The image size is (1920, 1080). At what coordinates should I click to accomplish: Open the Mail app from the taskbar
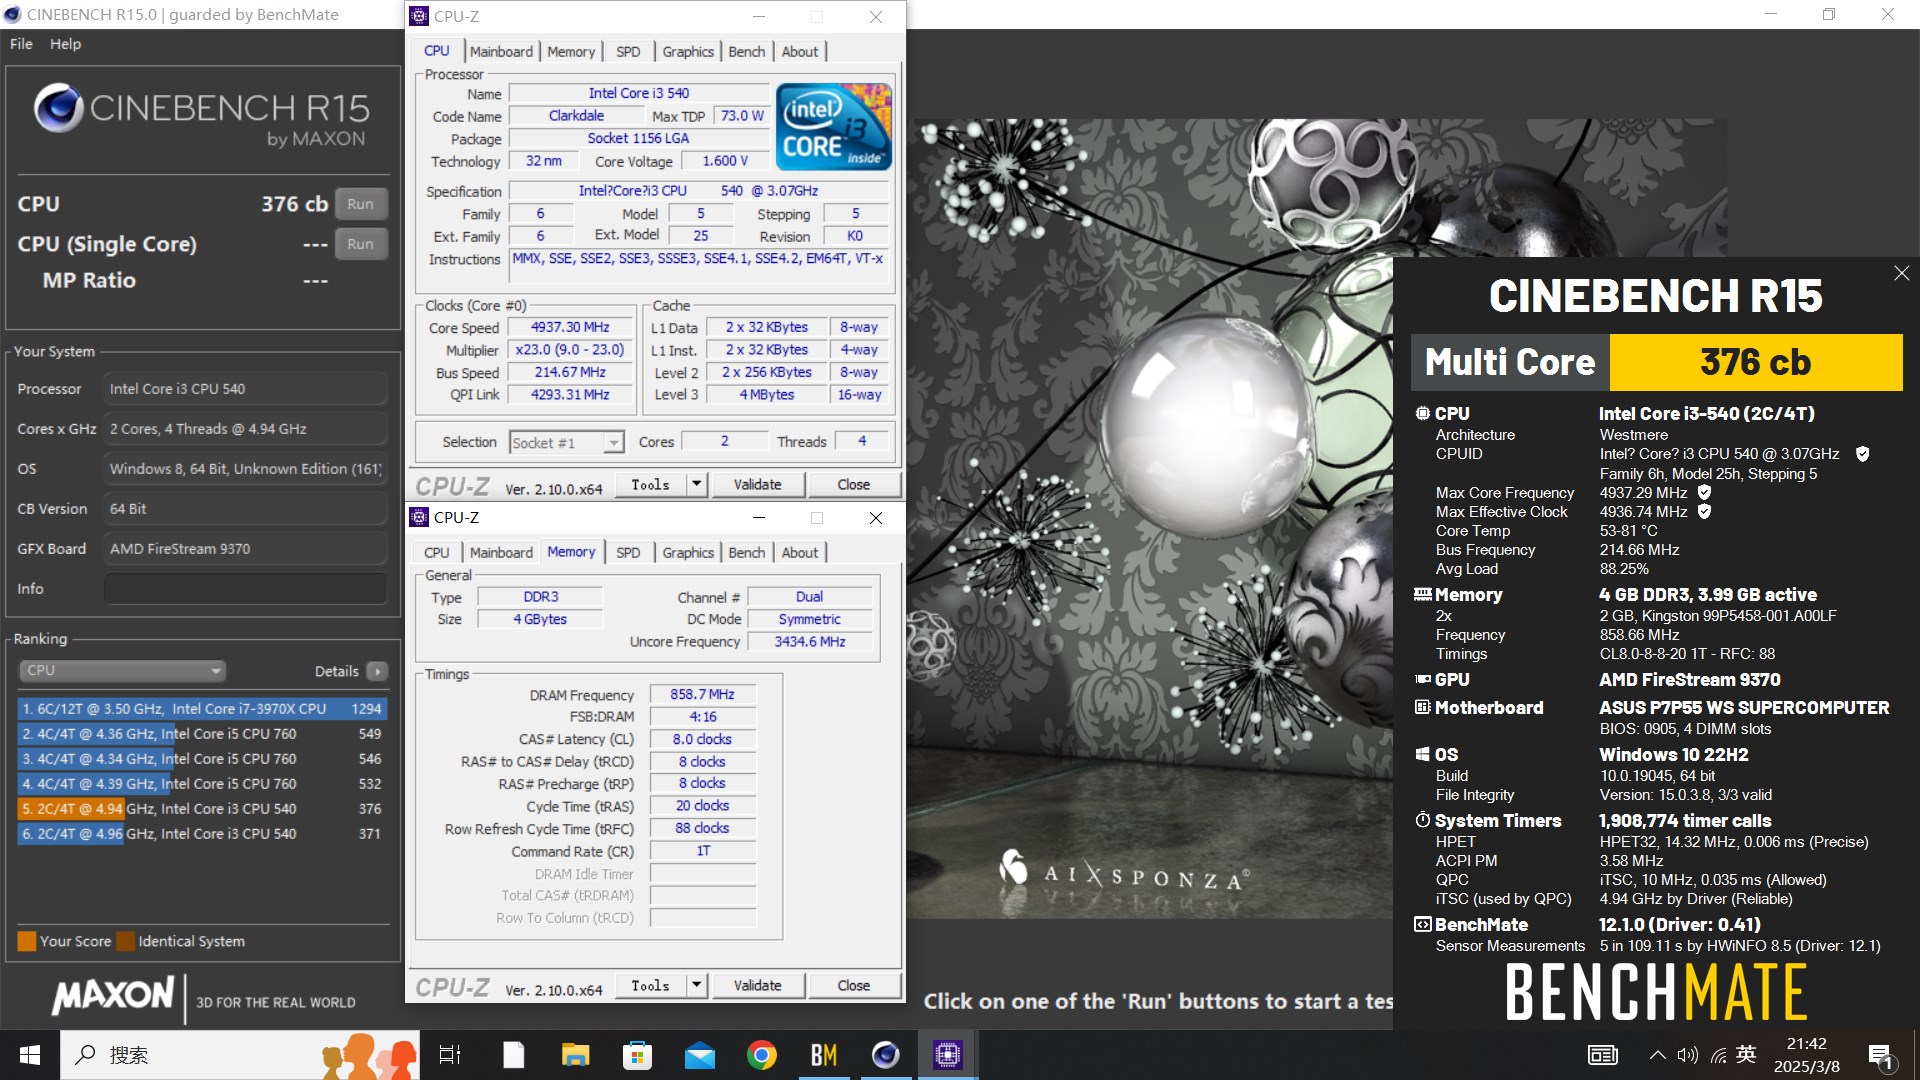[699, 1055]
